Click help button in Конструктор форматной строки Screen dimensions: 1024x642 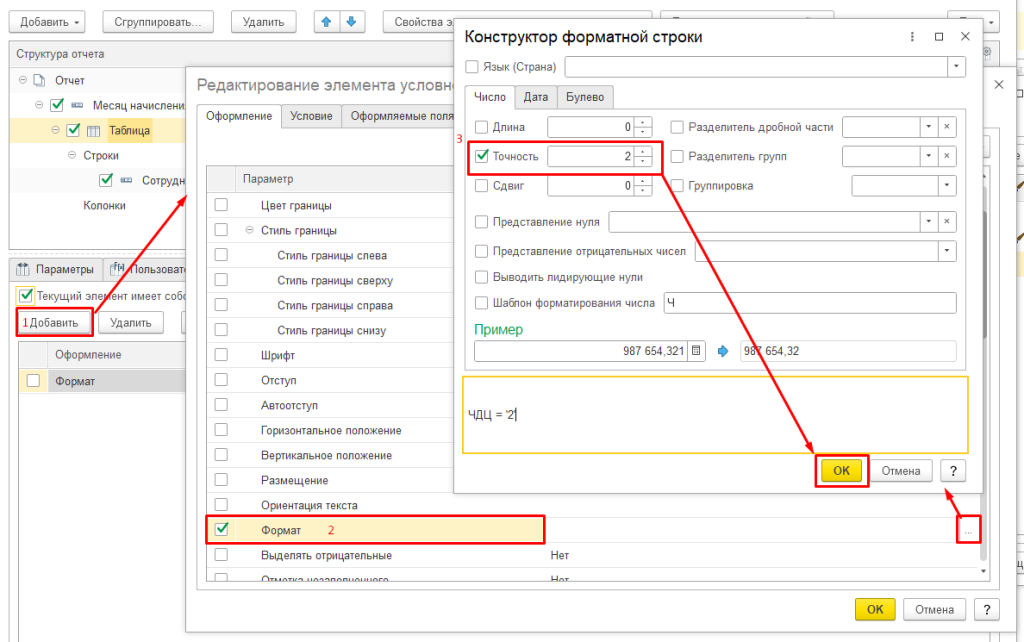coord(954,470)
